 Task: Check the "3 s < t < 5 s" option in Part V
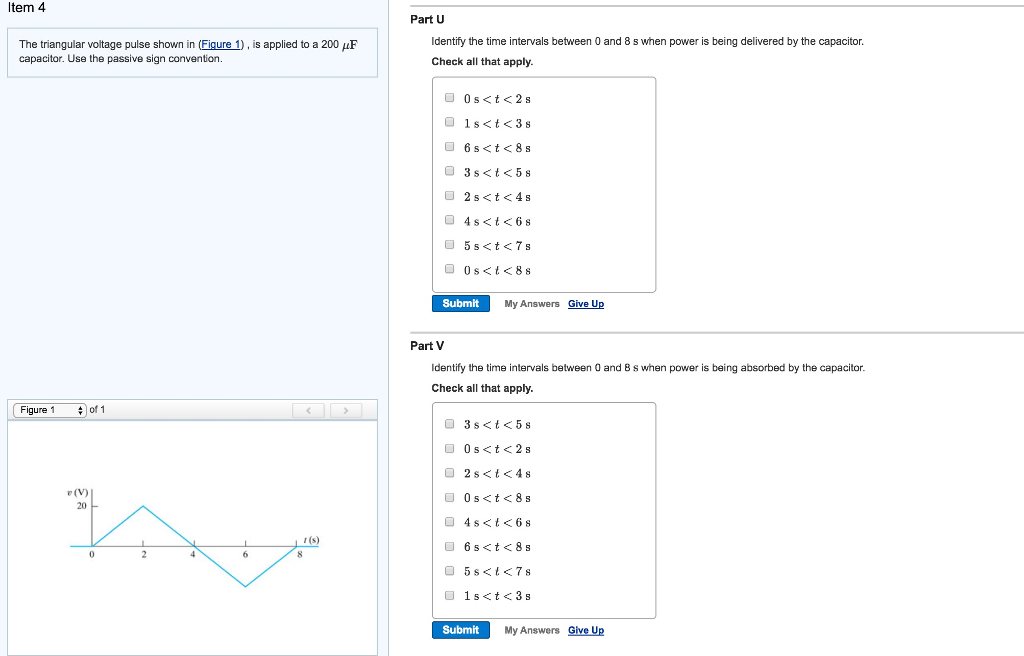(449, 423)
